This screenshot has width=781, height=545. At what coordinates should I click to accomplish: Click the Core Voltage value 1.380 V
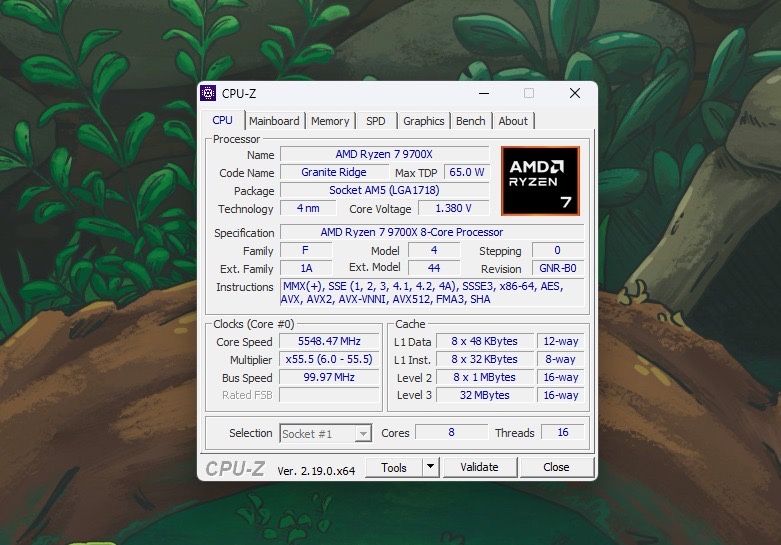(x=453, y=208)
